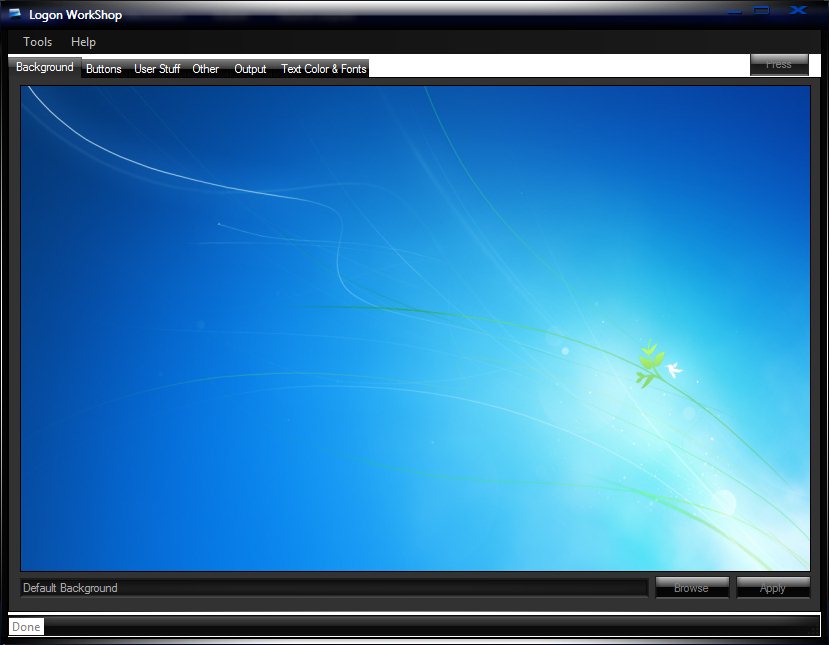Click the logon background preview image
The width and height of the screenshot is (829, 645).
[415, 328]
